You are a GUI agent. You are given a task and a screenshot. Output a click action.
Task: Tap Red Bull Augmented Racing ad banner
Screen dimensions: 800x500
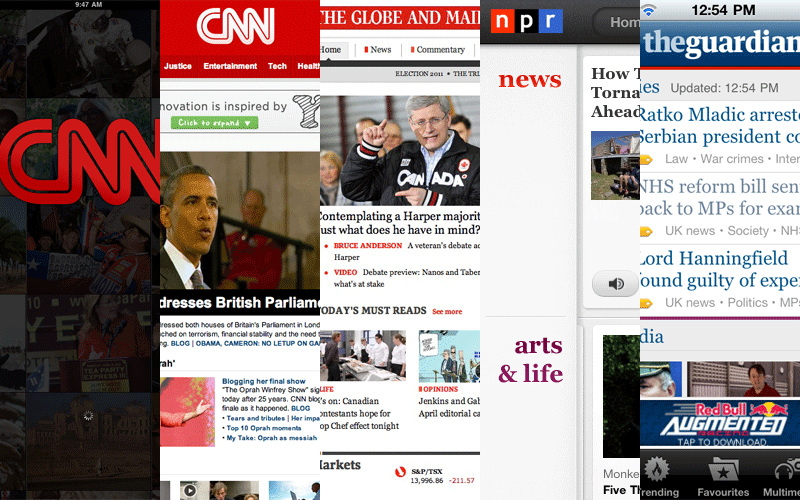coord(720,423)
